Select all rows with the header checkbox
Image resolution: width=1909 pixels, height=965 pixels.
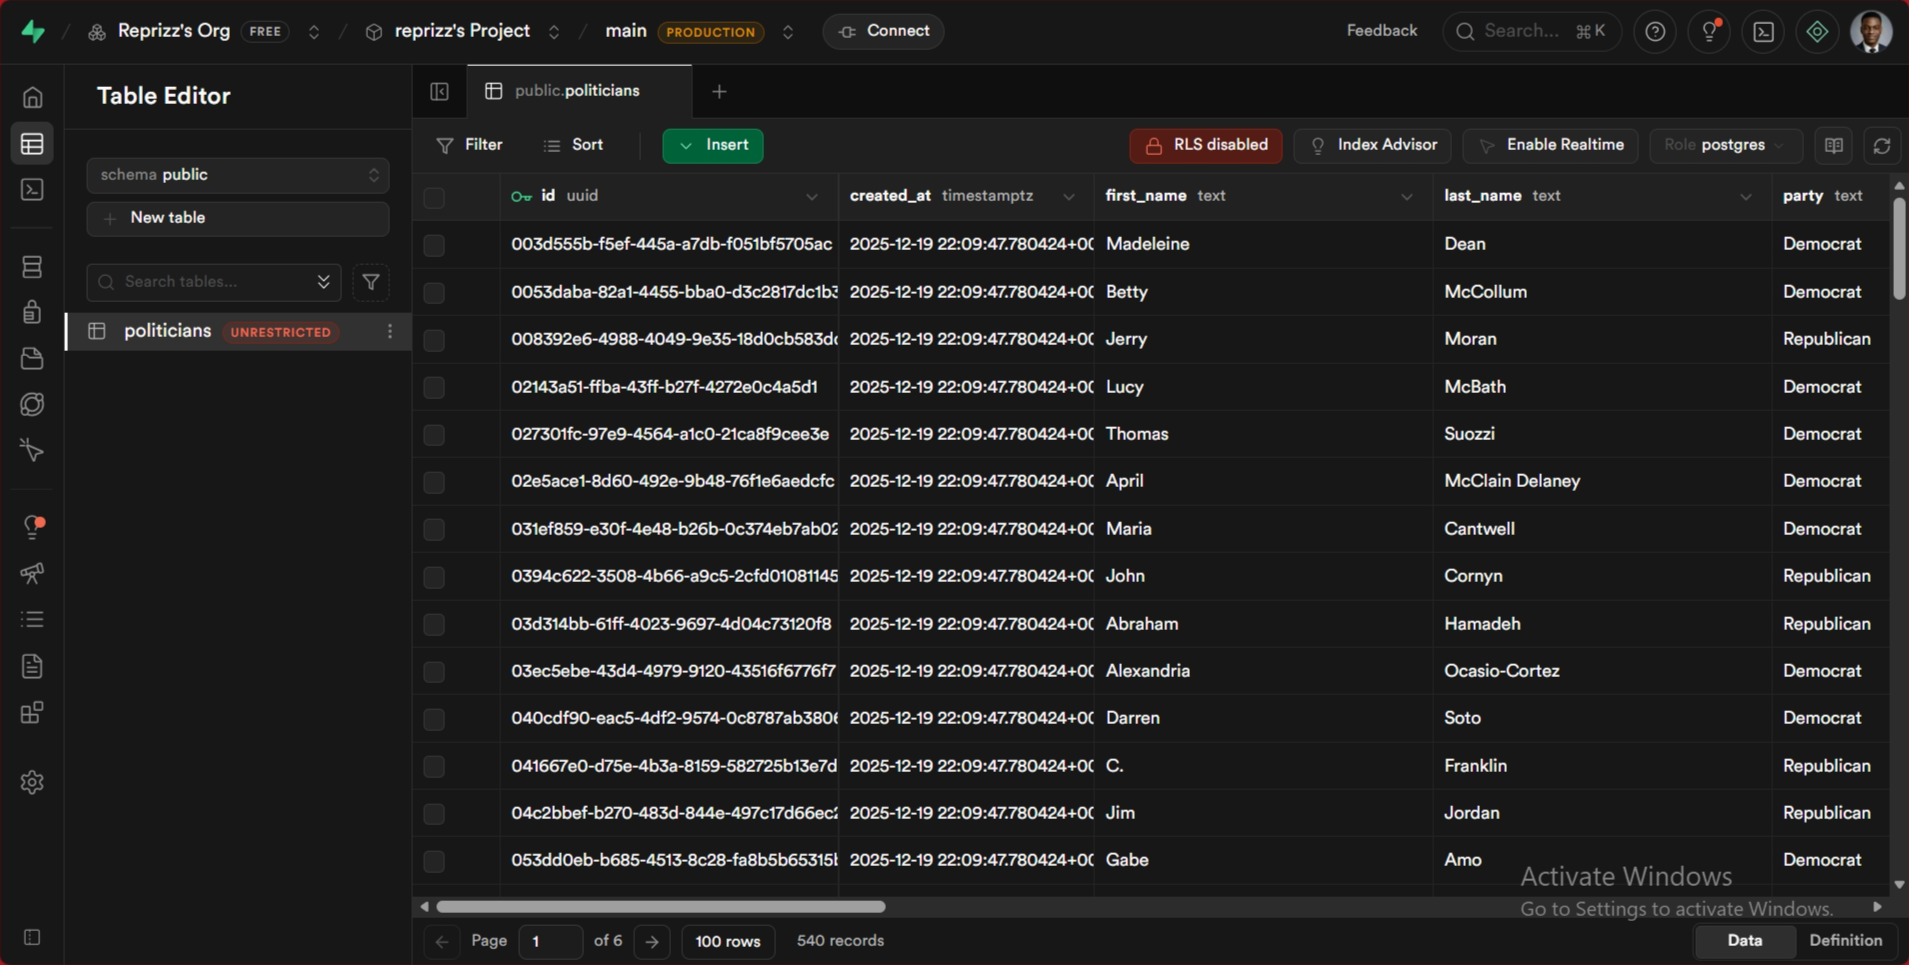click(x=433, y=197)
